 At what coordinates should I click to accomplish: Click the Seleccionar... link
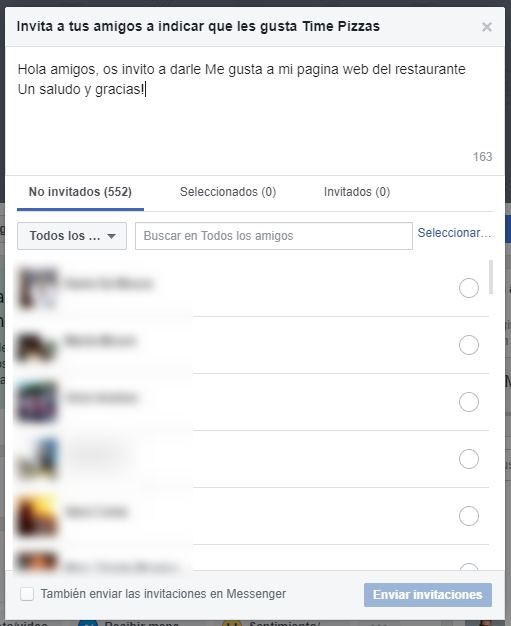coord(454,233)
